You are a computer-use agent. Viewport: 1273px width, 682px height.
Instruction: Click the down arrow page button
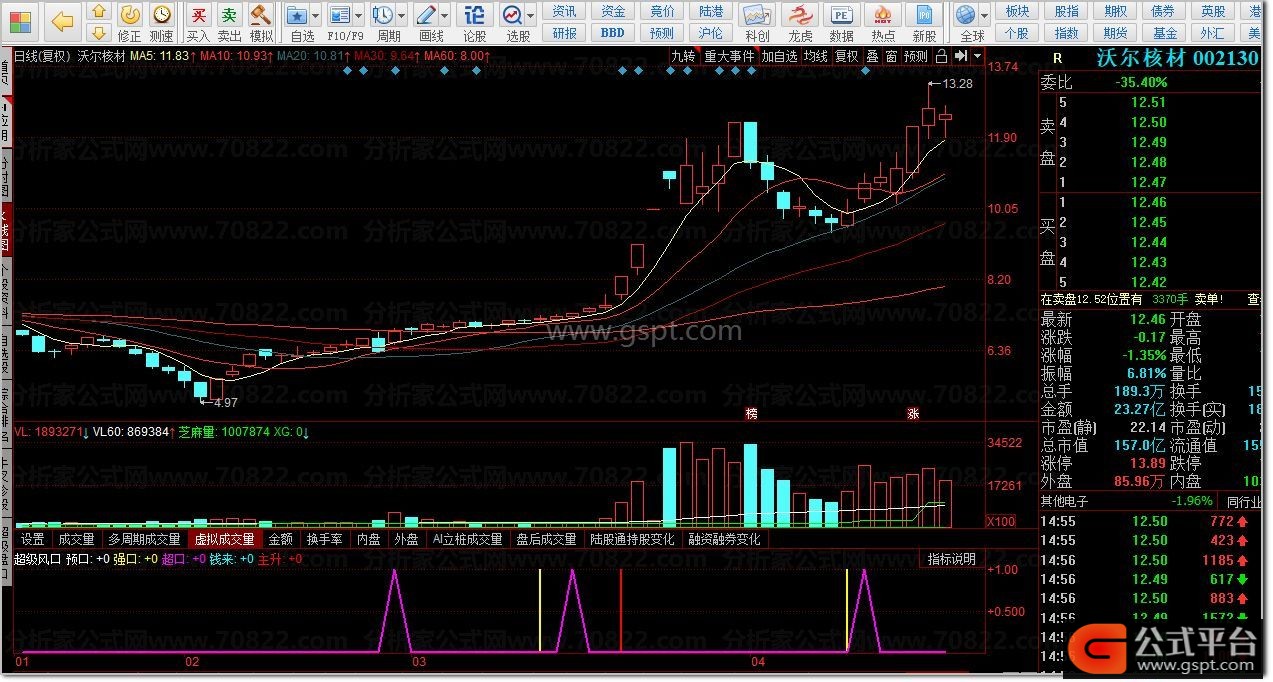click(x=98, y=33)
